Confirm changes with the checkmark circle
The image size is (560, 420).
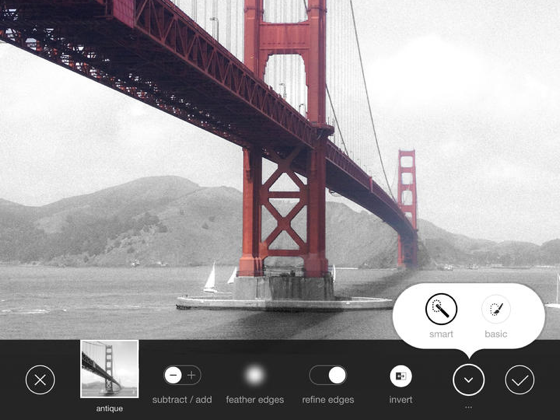pos(520,380)
